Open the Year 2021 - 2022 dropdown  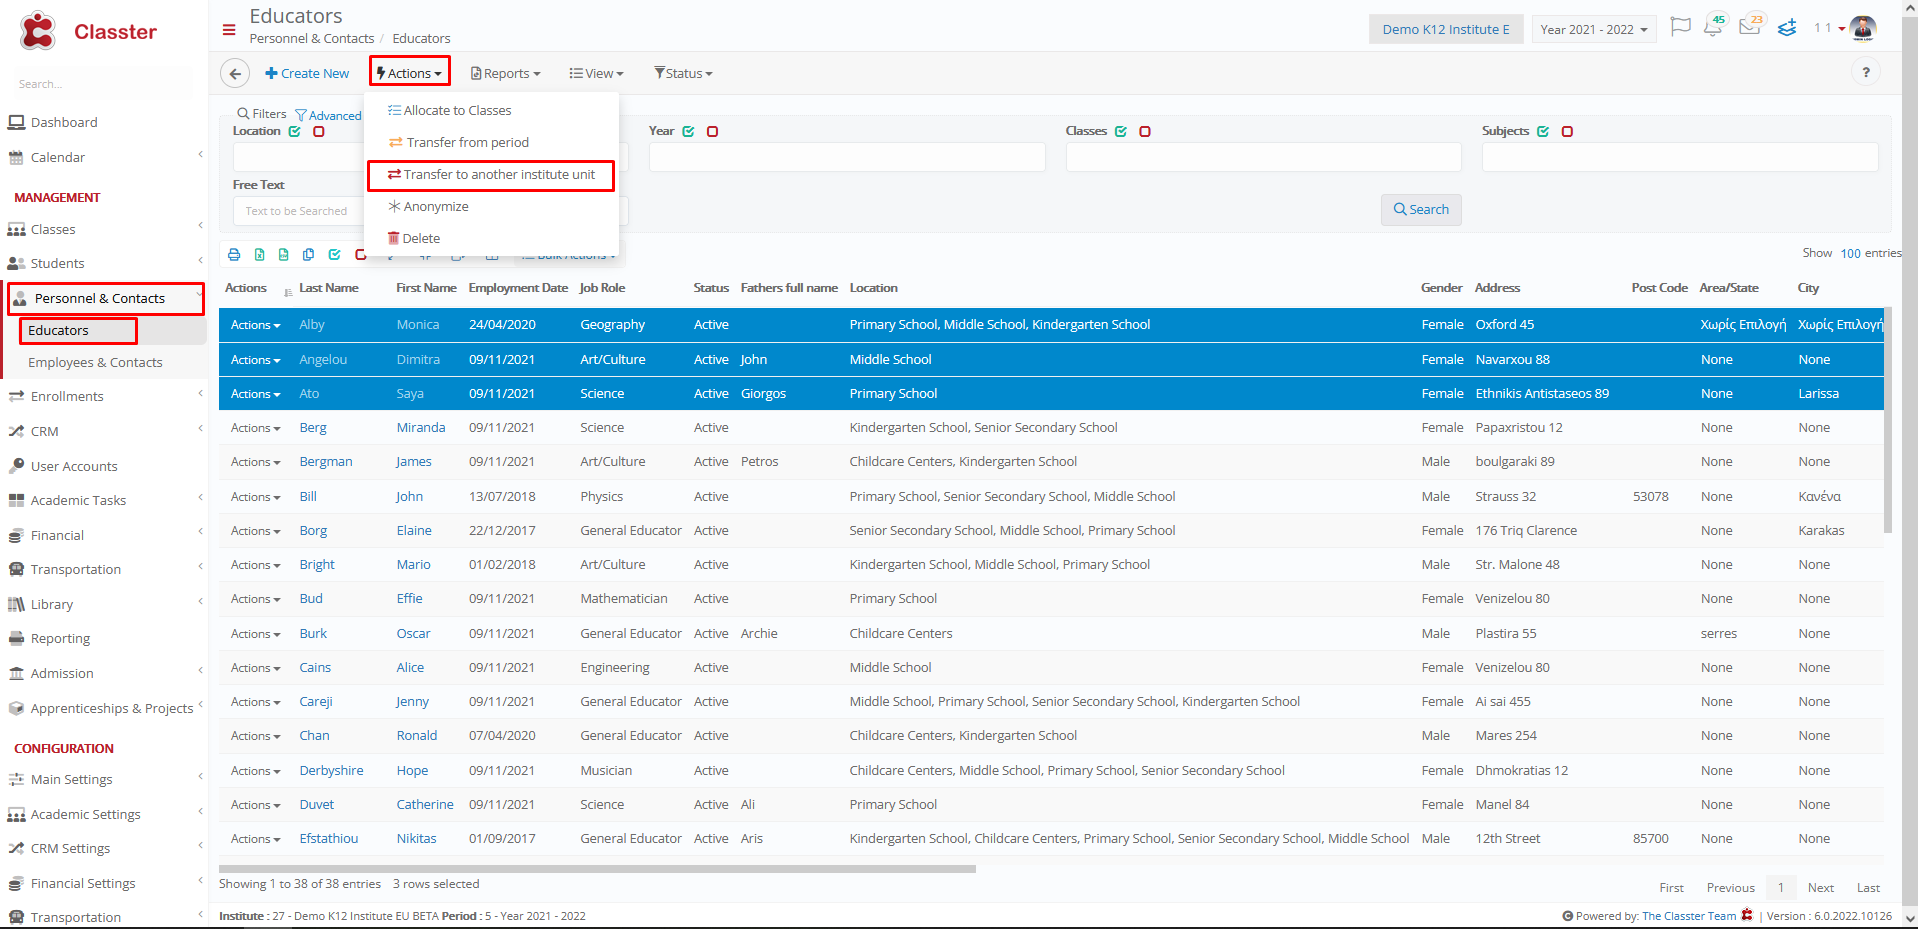[x=1594, y=29]
